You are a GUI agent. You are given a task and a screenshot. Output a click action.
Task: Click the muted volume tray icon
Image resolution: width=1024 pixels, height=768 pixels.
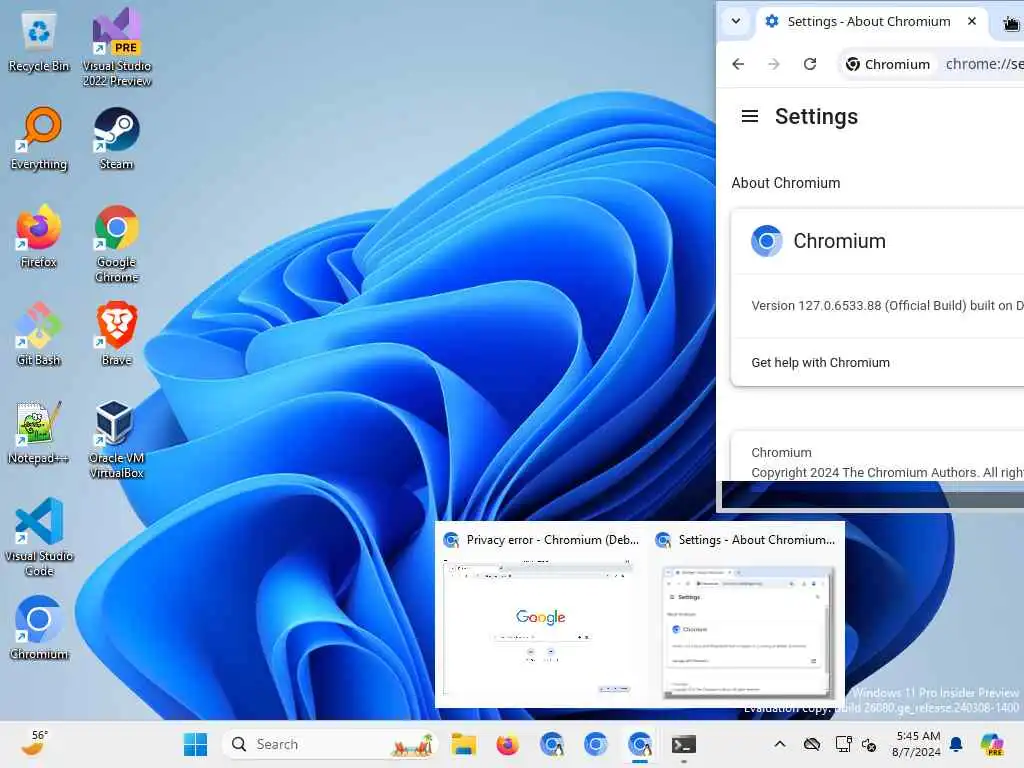tap(869, 744)
